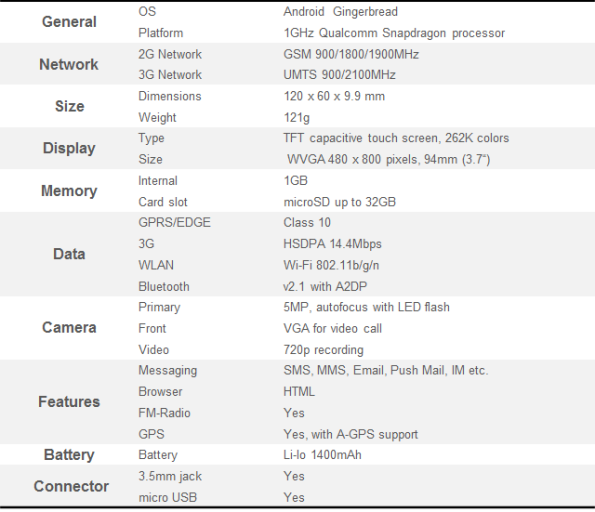Click the General category heading

(x=69, y=22)
